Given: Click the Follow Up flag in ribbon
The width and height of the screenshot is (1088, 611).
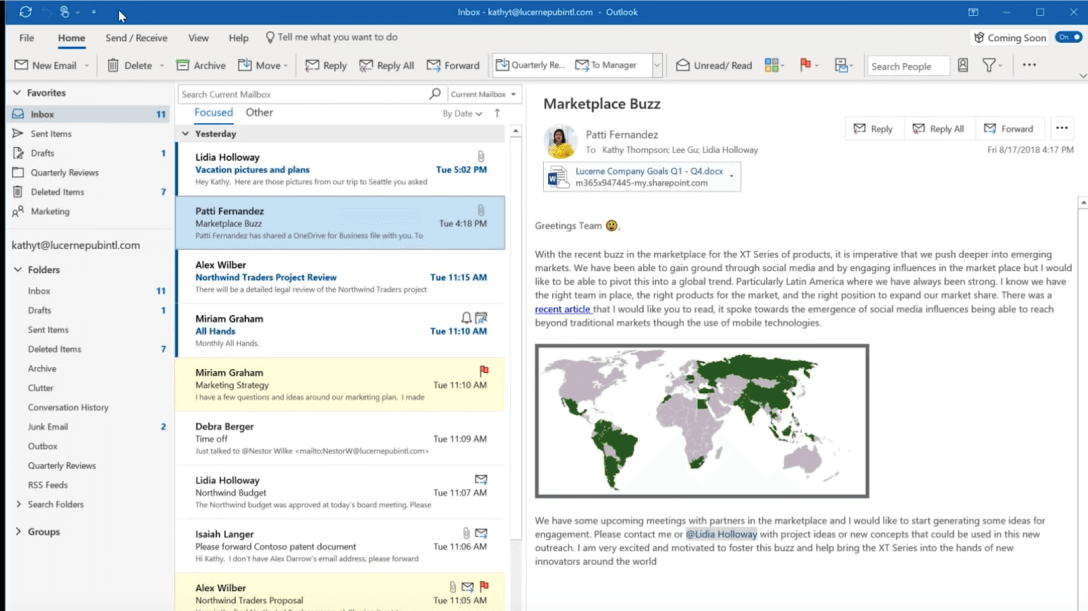Looking at the screenshot, I should 805,66.
